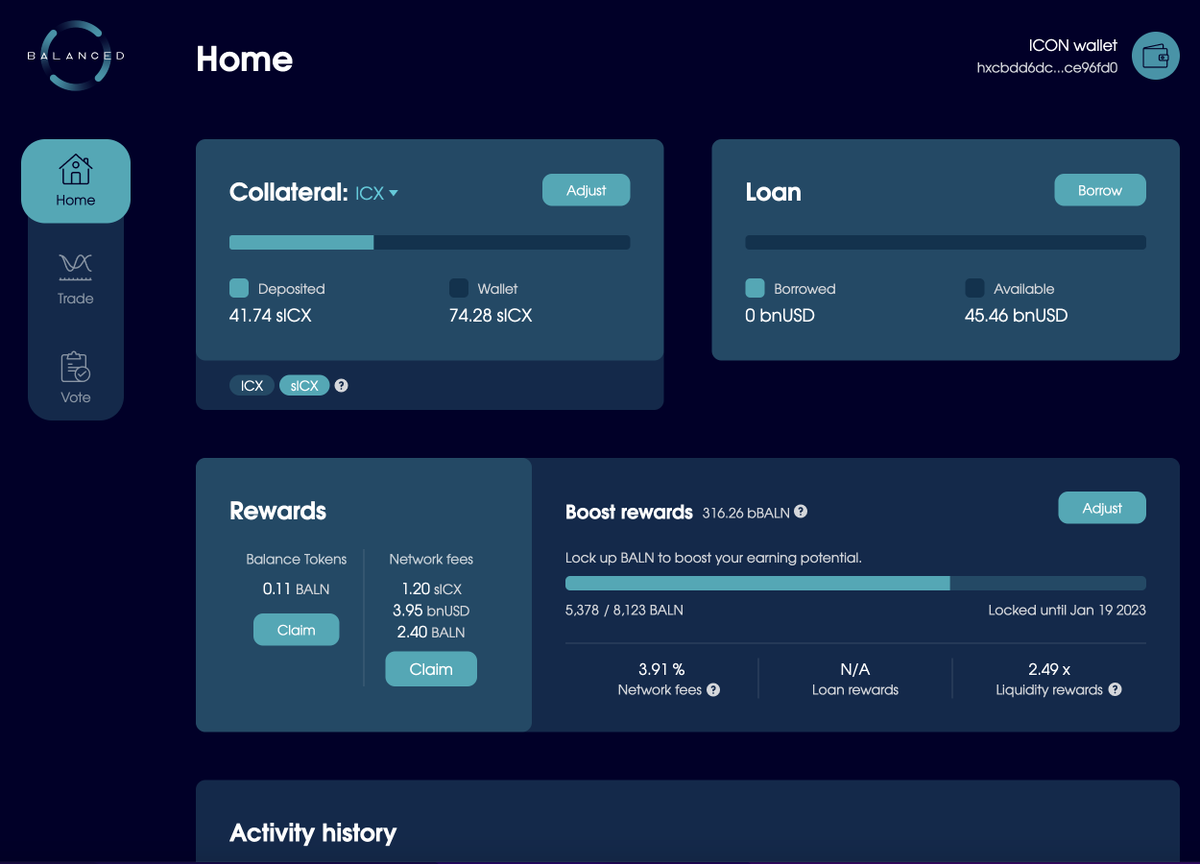Click the 'Rewards' heading
Viewport: 1200px width, 864px height.
[x=278, y=511]
